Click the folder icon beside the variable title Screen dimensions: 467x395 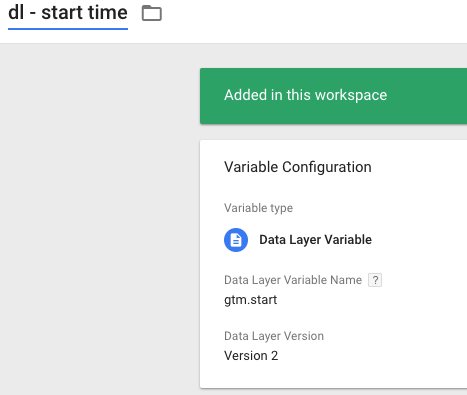coord(152,13)
